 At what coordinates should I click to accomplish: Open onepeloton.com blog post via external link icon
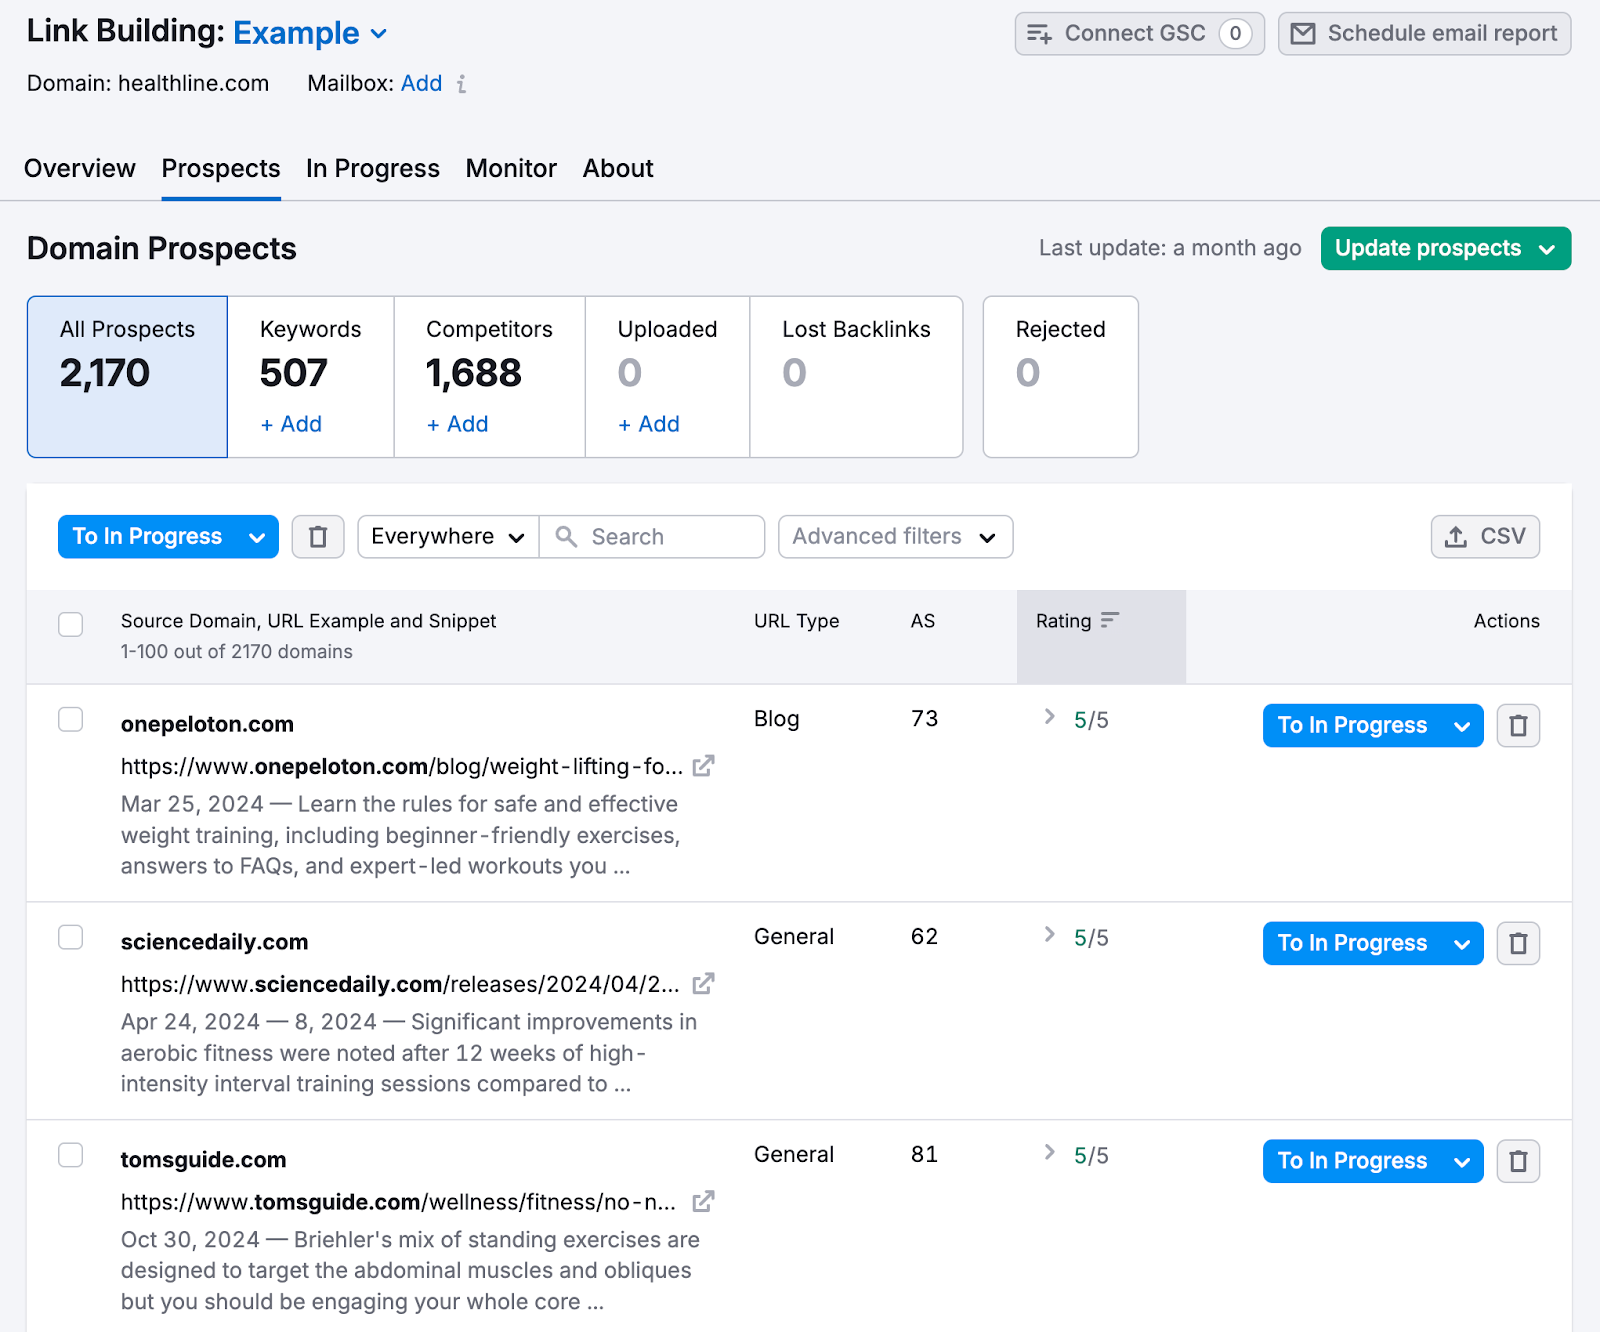[x=705, y=766]
